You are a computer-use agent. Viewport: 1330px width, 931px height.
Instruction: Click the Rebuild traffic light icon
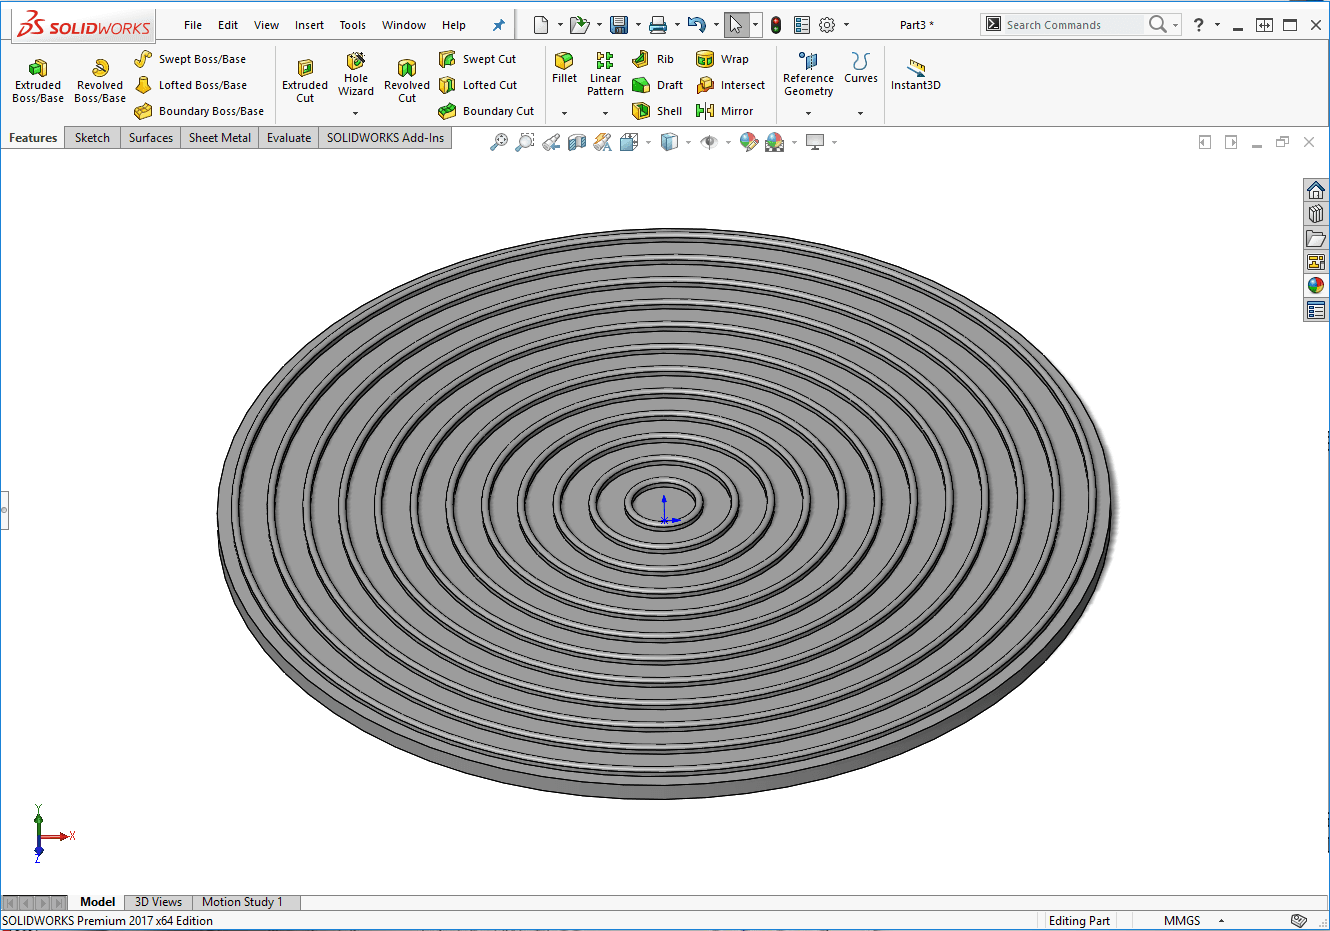pyautogui.click(x=776, y=25)
